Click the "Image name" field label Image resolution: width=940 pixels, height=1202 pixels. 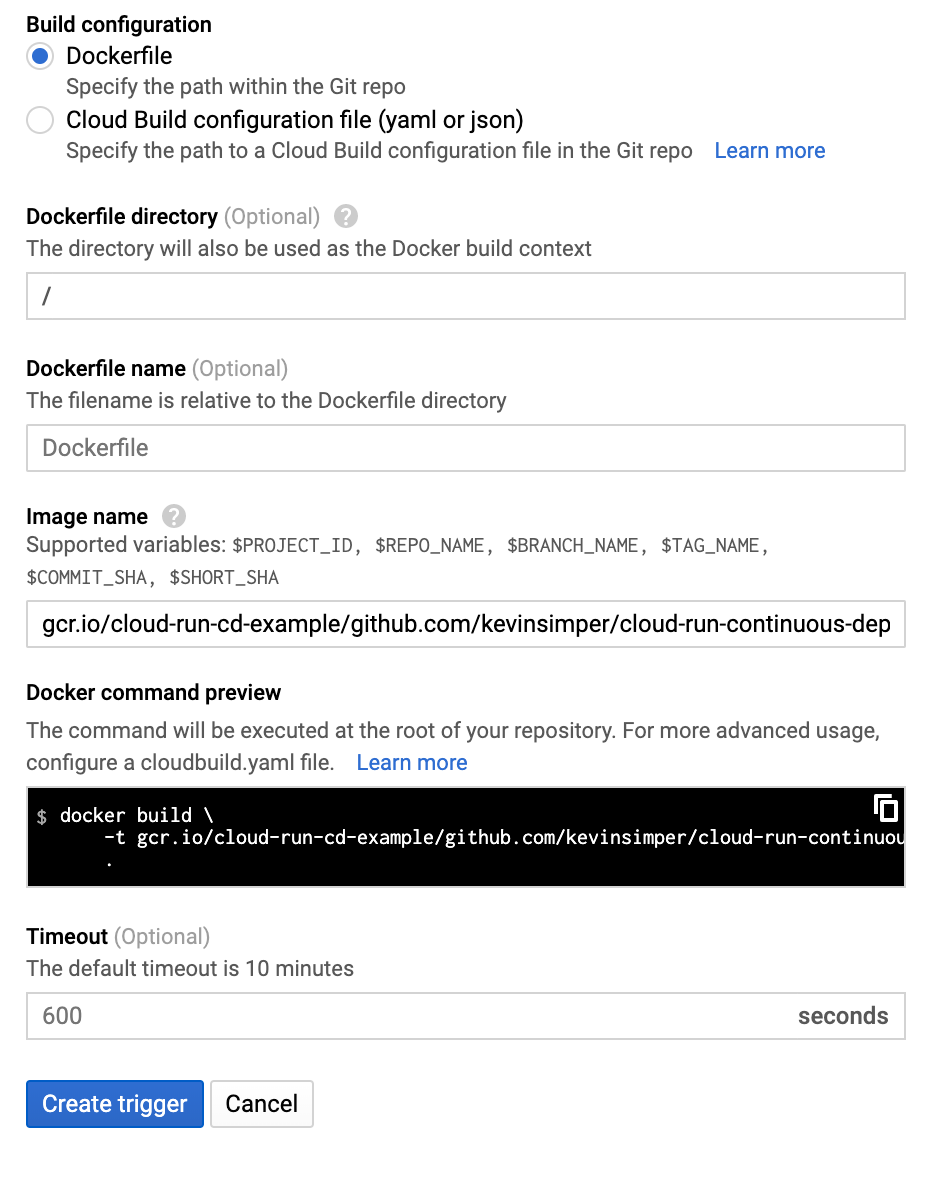click(87, 517)
